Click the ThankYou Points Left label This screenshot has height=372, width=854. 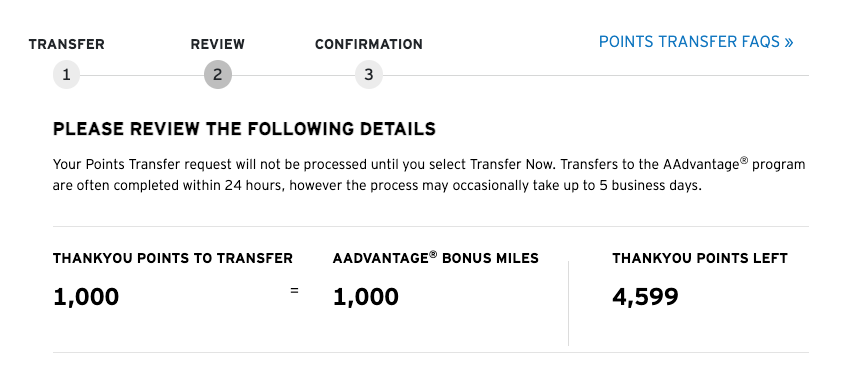700,258
